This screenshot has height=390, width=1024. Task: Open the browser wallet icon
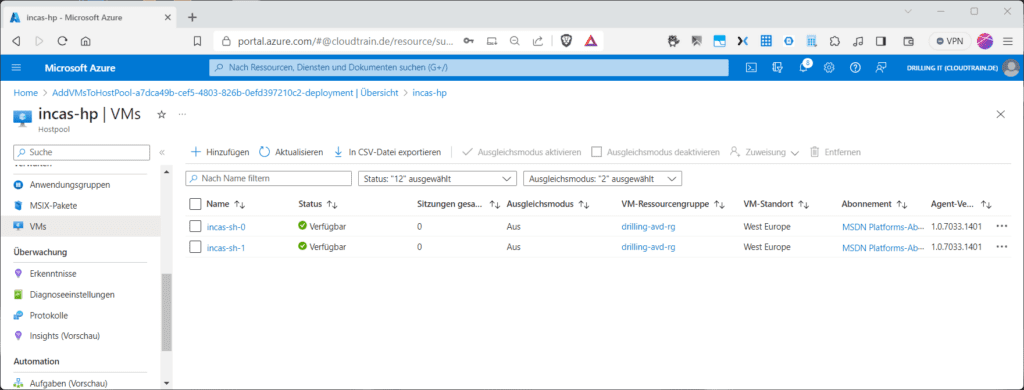coord(908,41)
